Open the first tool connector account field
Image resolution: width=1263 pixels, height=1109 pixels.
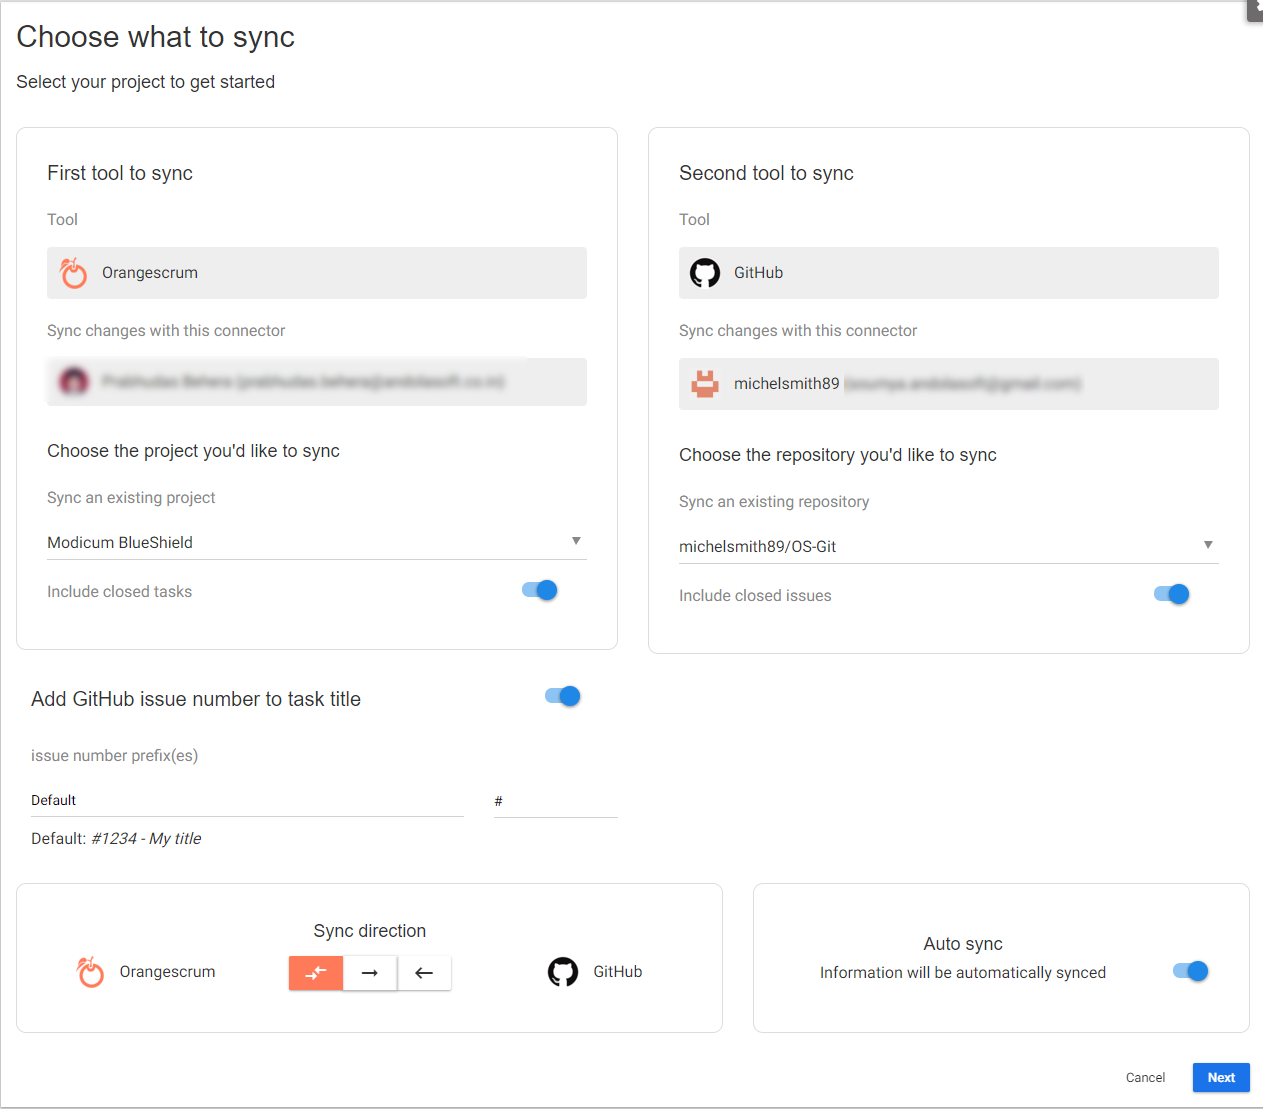(317, 382)
